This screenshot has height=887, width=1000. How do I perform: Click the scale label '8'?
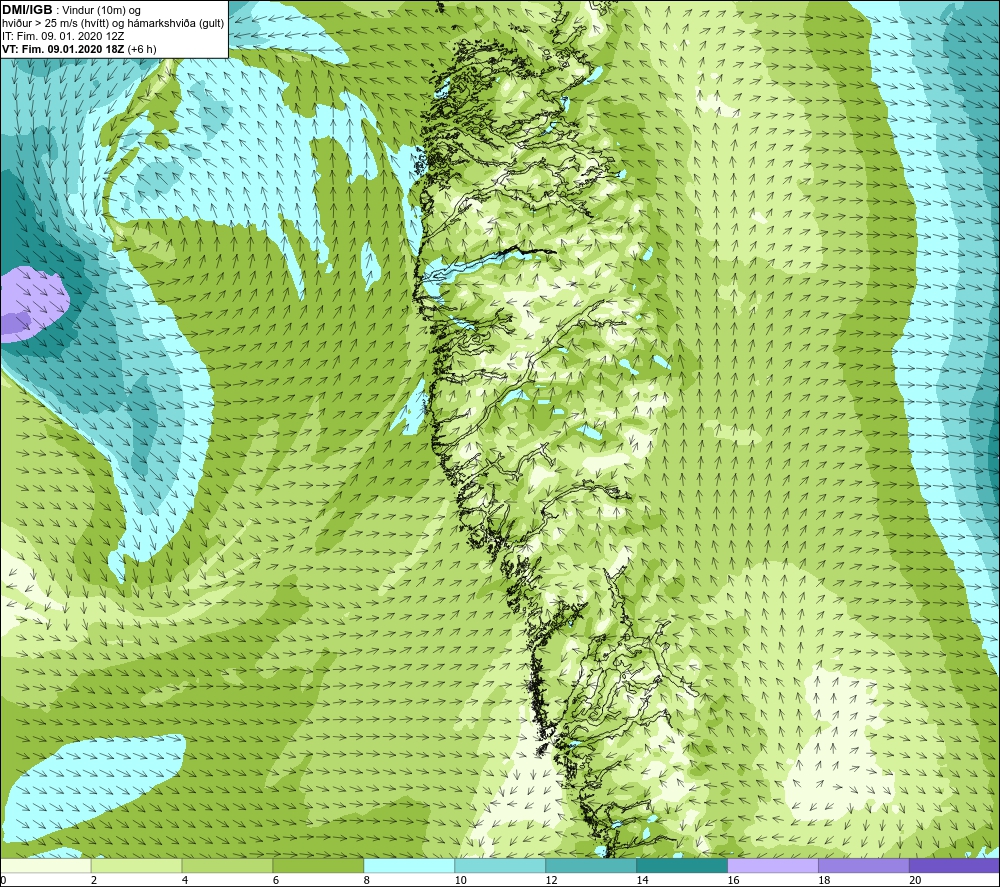pyautogui.click(x=367, y=881)
